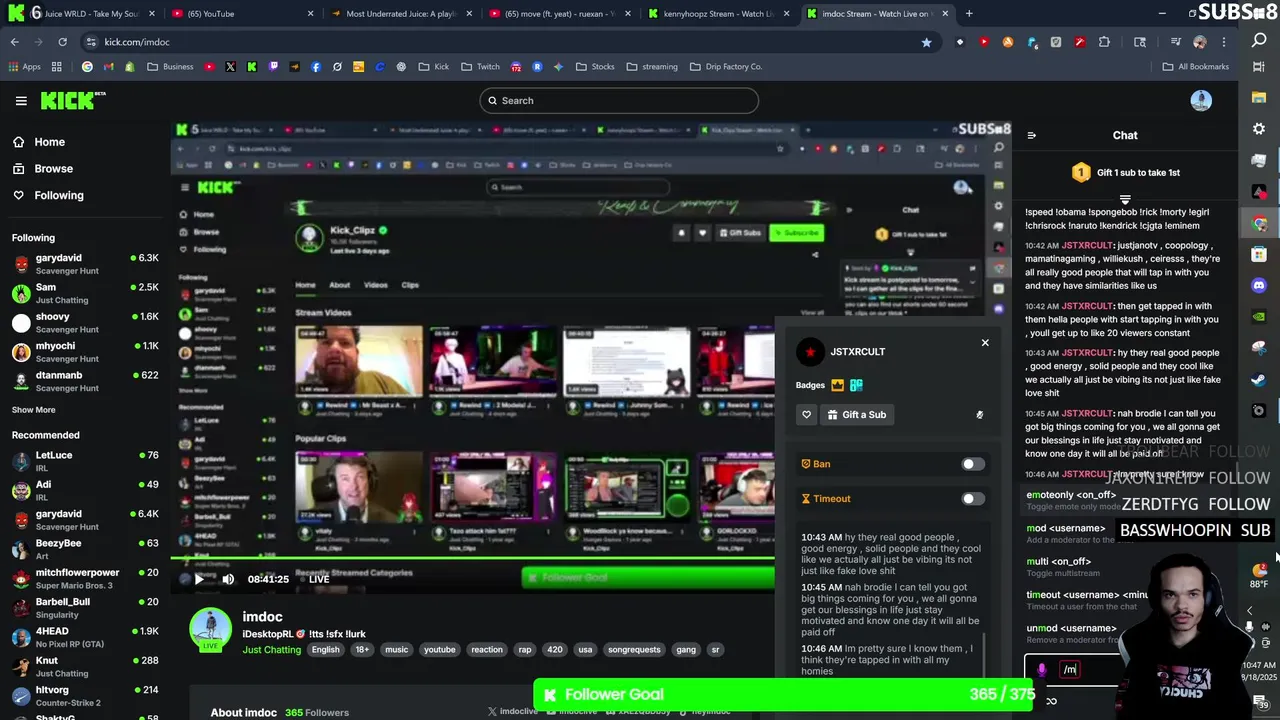Open Knut recommended channel
Screen dimensions: 1280x720
coord(85,666)
